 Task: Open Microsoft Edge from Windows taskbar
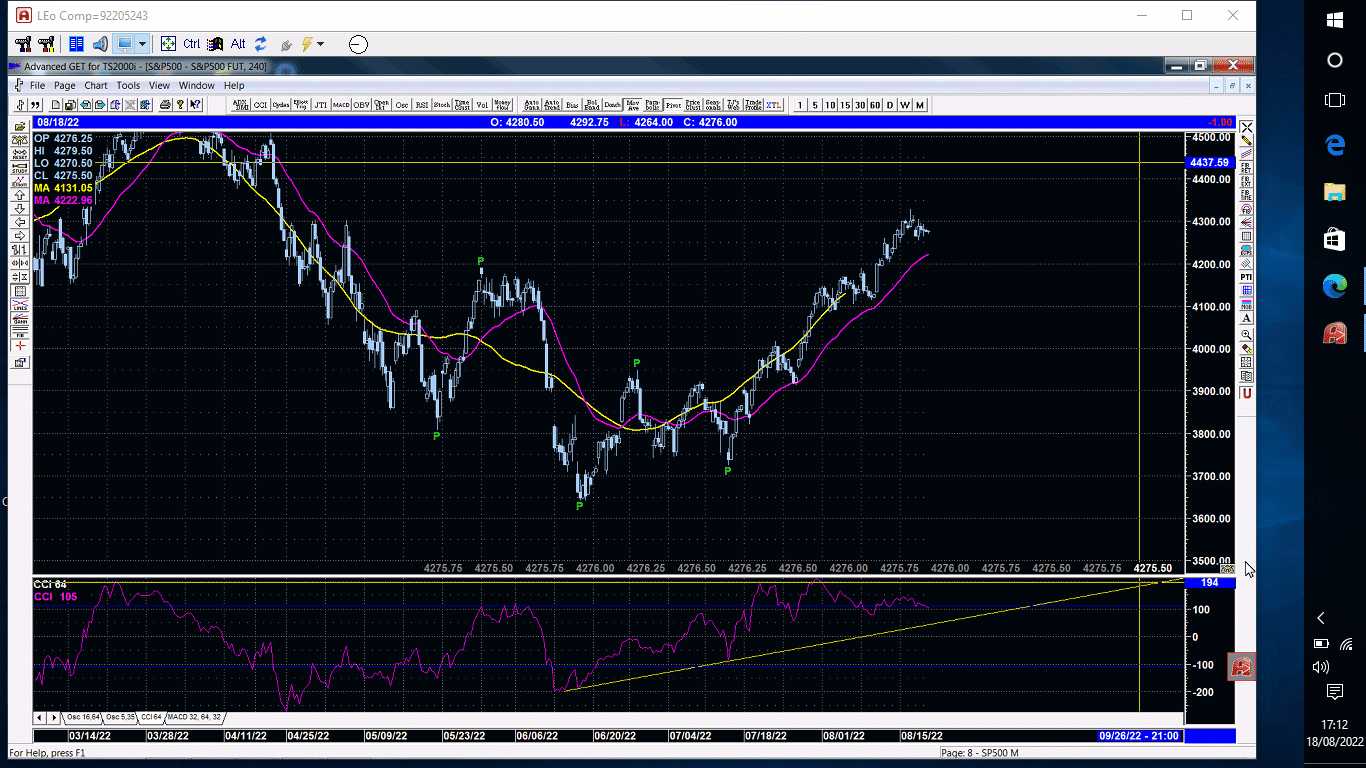tap(1335, 286)
